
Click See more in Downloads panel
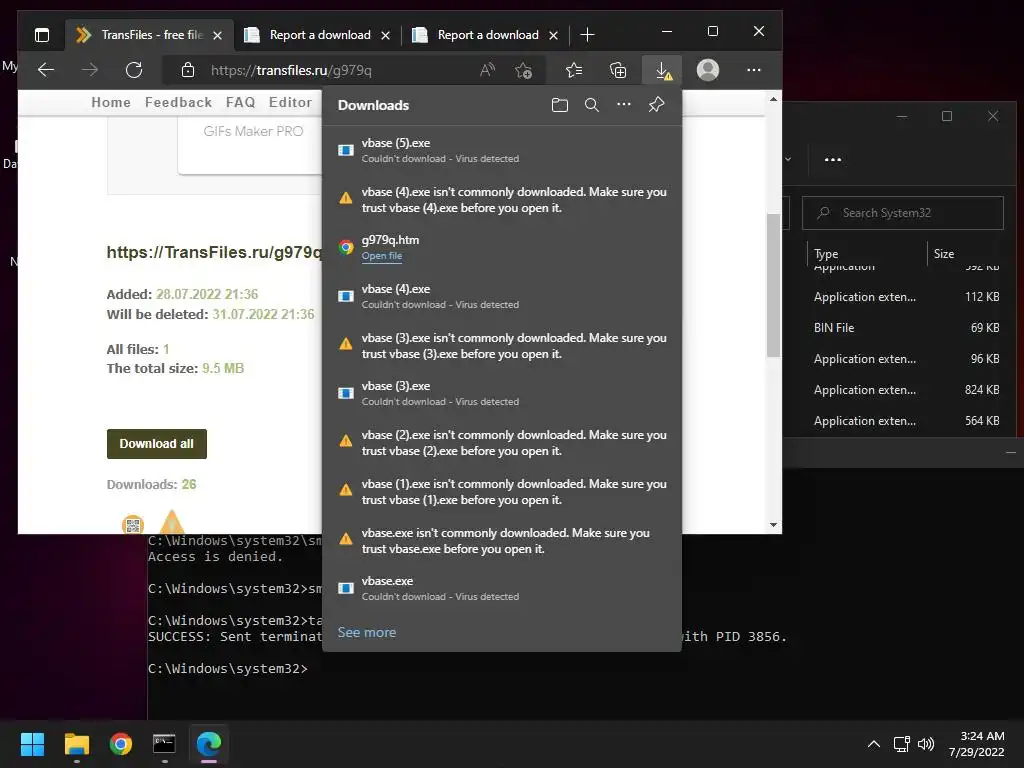coord(366,632)
